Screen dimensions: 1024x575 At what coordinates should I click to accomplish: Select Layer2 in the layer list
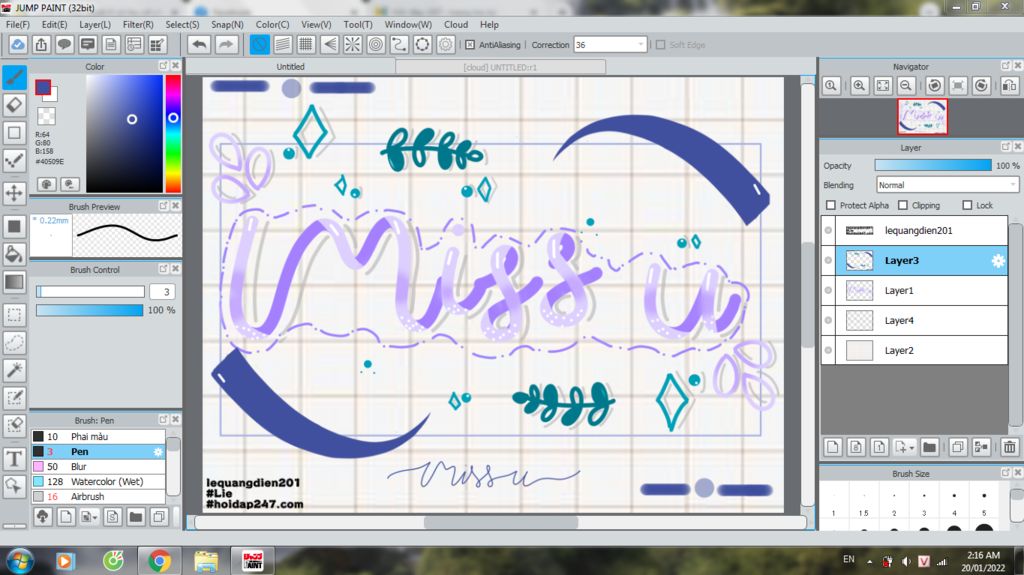tap(914, 350)
